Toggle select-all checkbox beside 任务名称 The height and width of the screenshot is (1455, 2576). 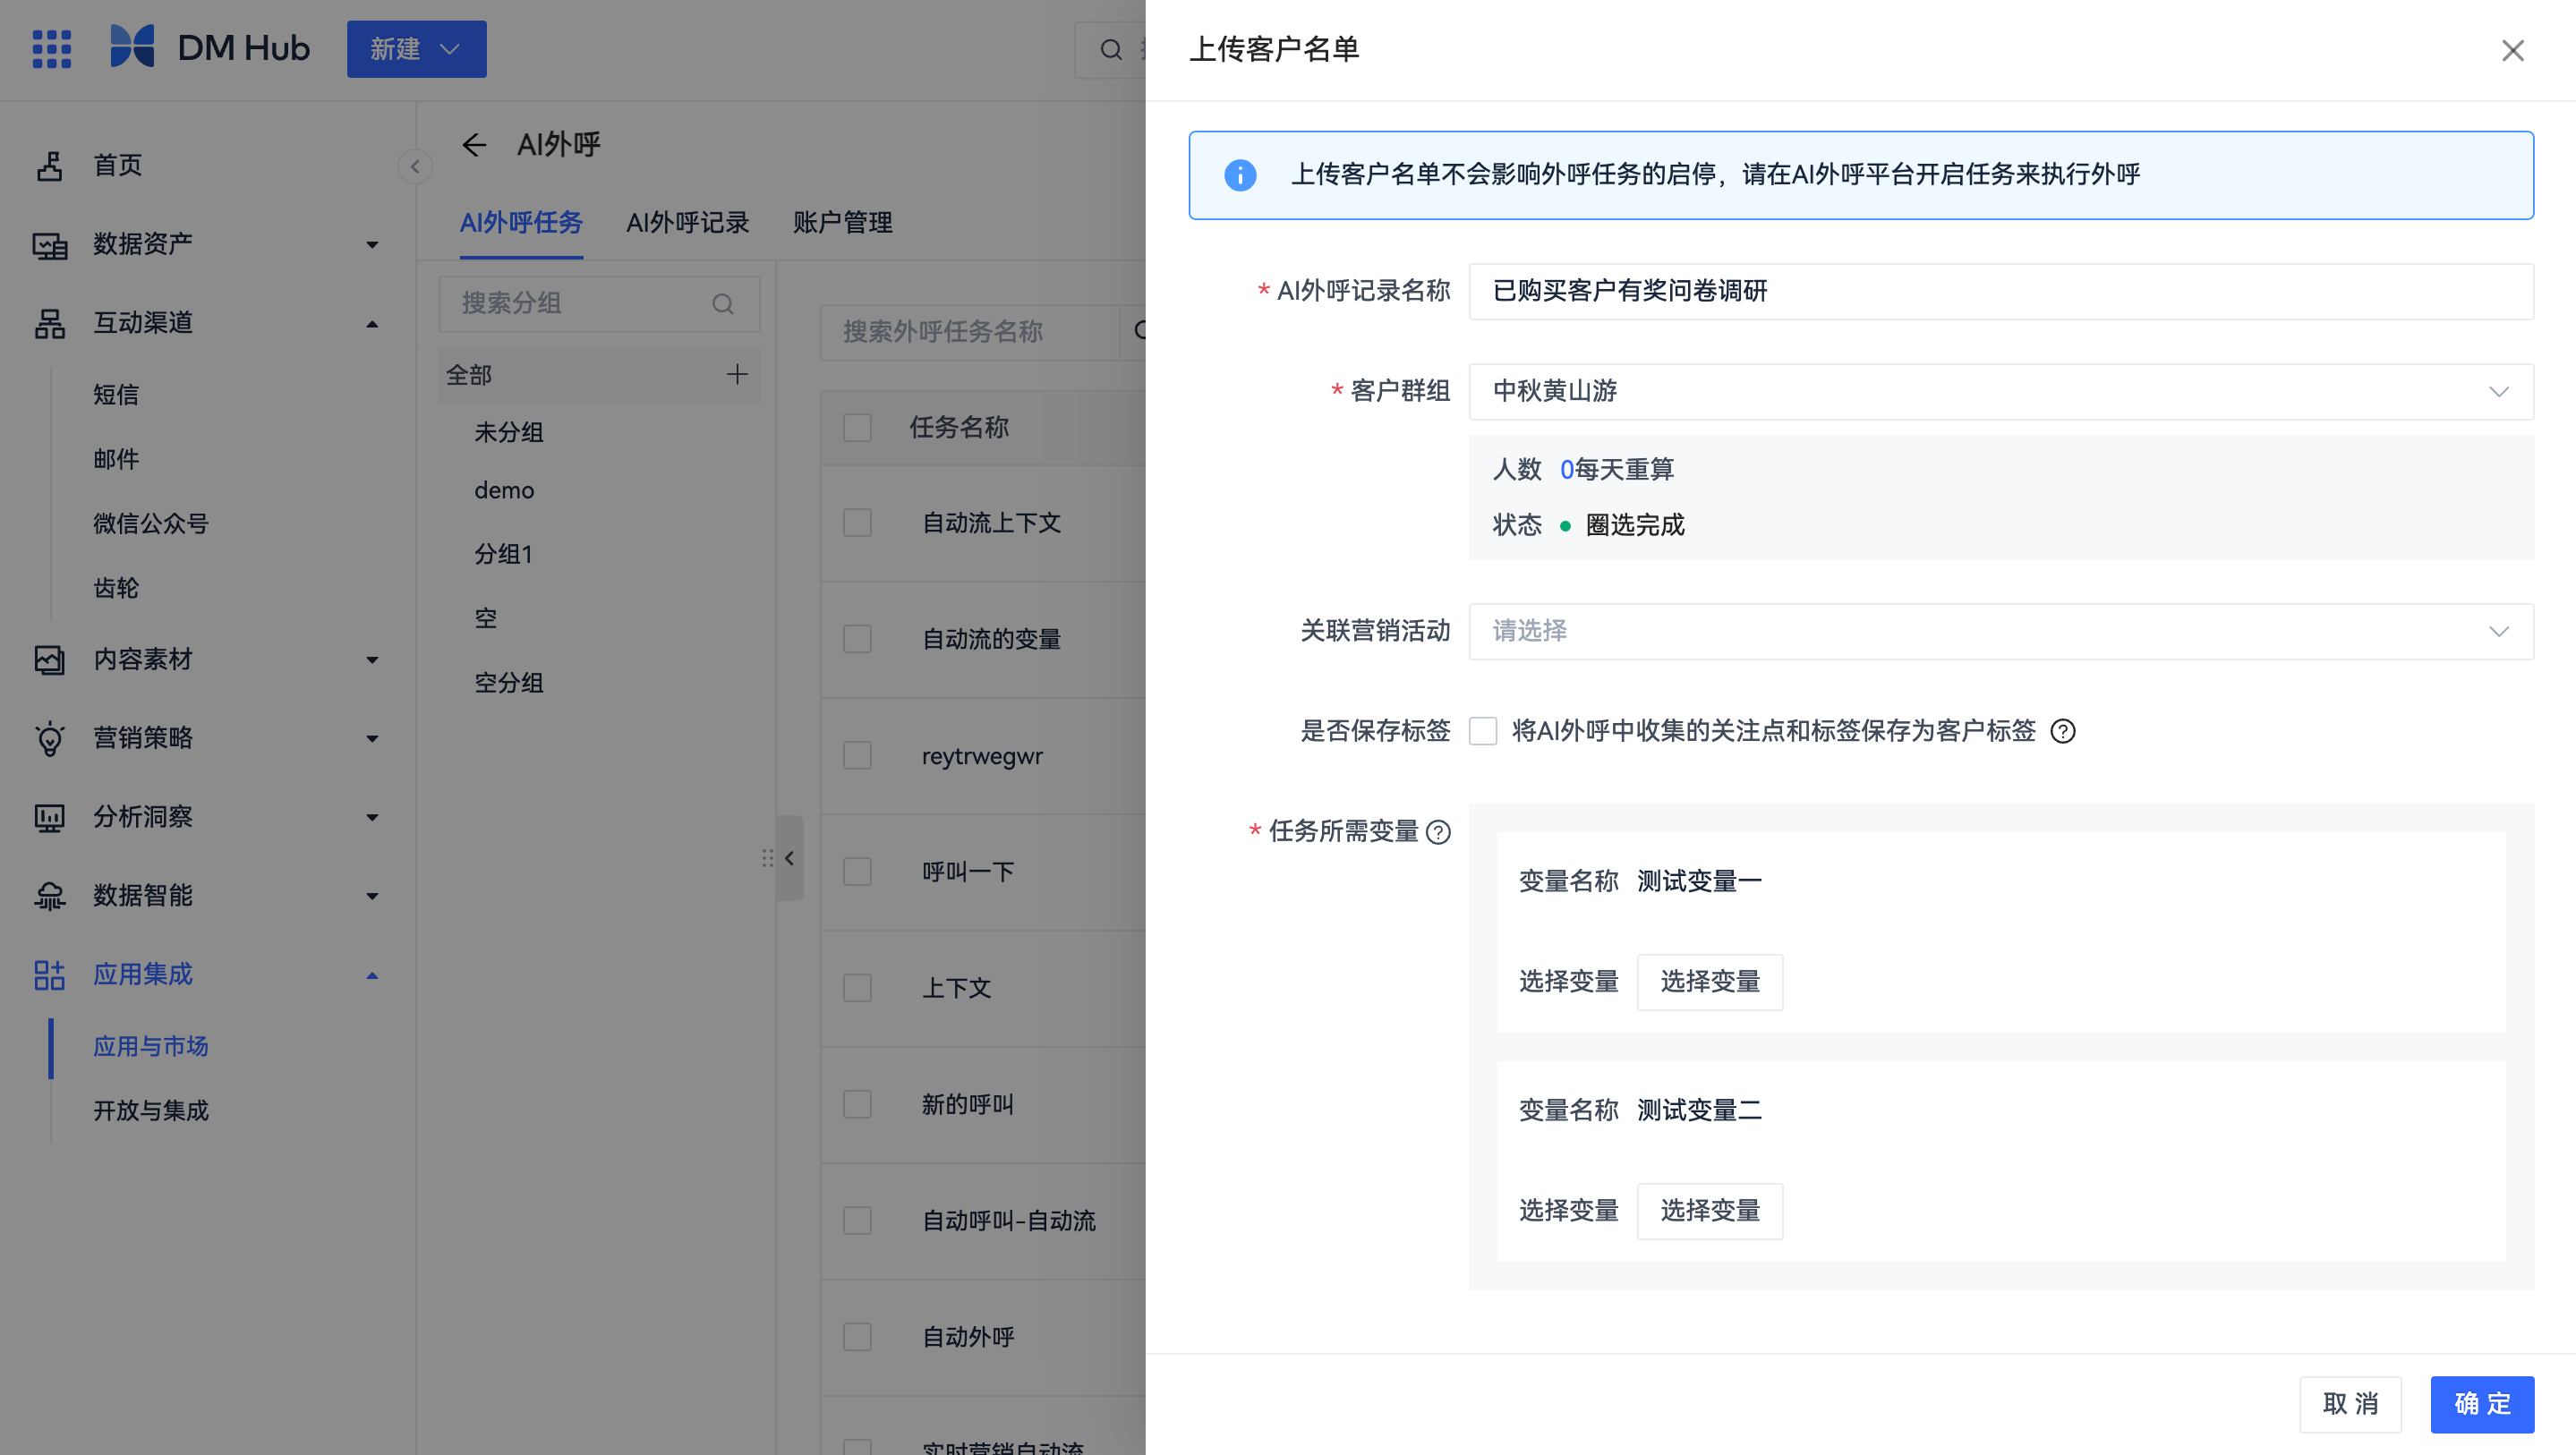pos(857,428)
